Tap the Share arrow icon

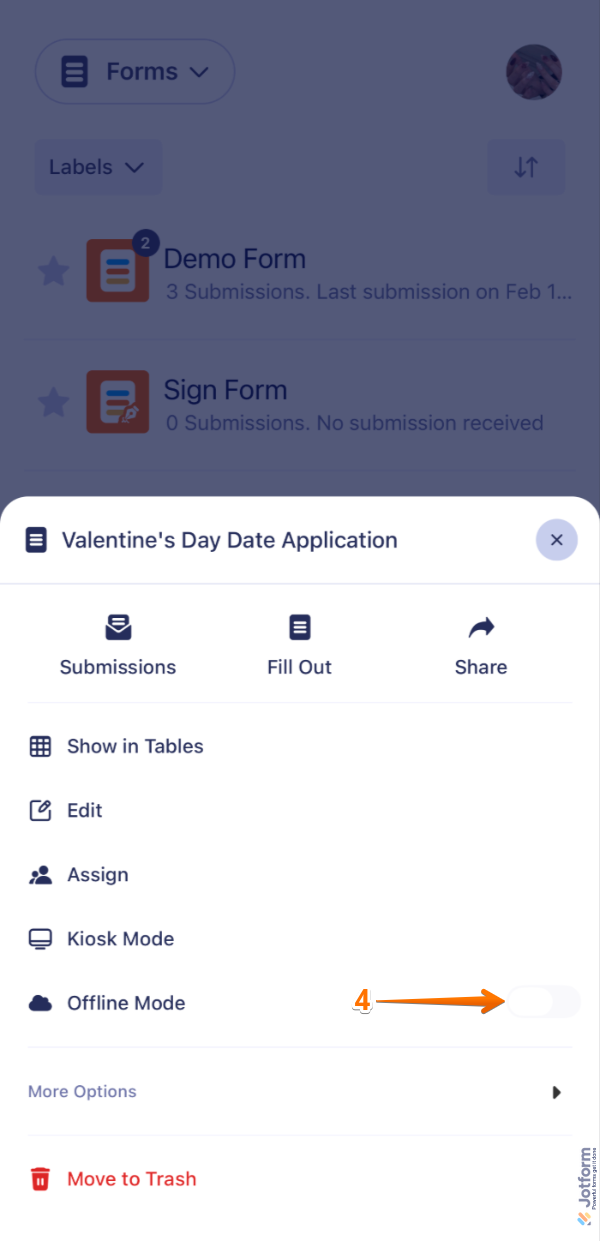point(481,627)
